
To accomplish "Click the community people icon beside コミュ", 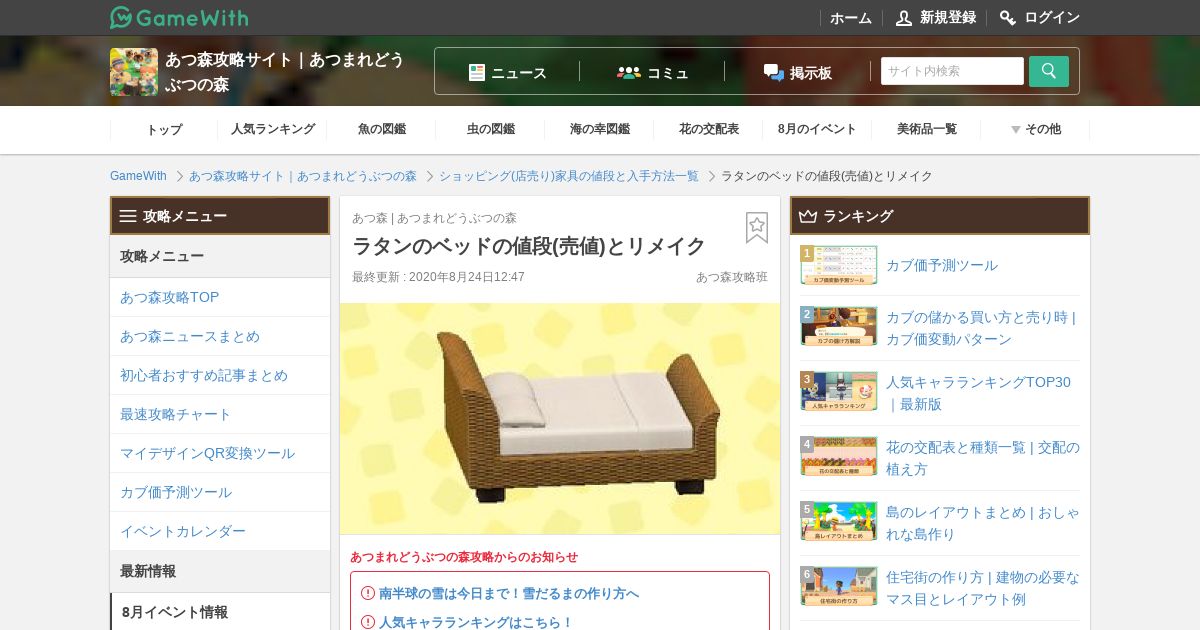I will tap(629, 72).
